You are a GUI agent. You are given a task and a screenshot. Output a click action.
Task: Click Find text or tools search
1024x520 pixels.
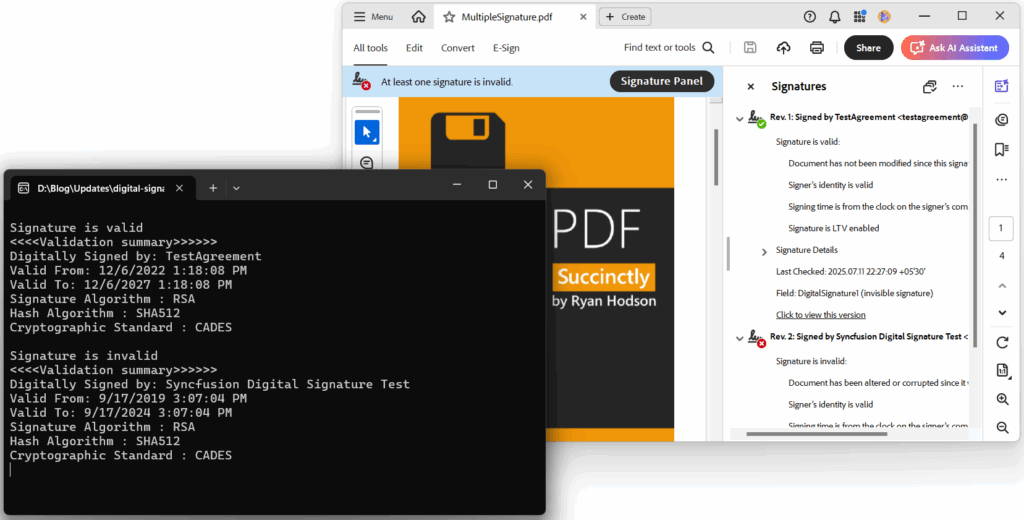click(669, 48)
